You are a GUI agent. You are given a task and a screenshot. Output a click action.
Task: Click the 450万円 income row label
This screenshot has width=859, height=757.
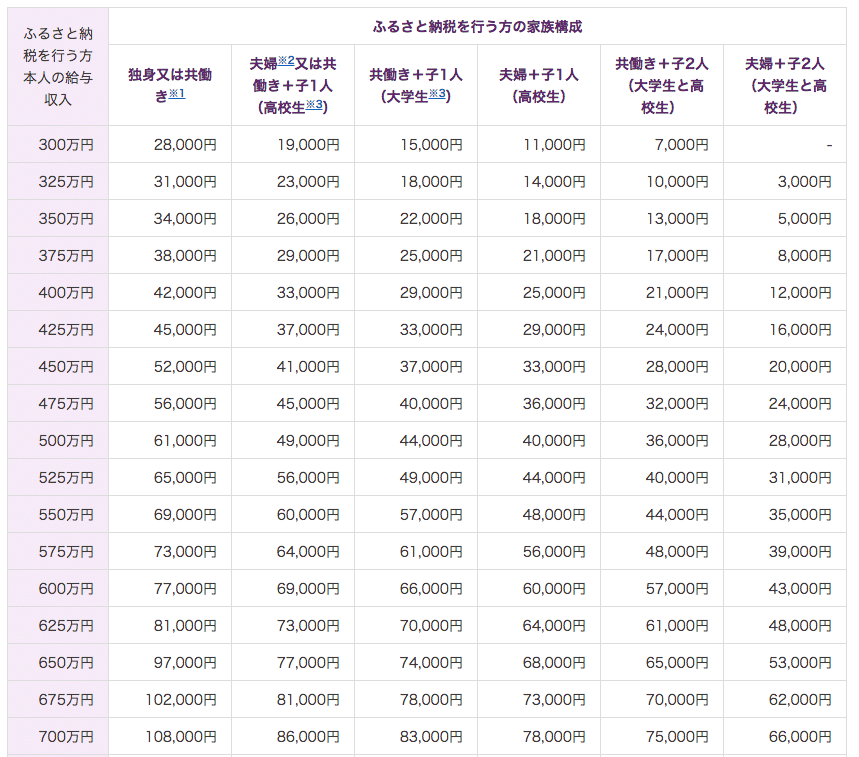(x=66, y=366)
